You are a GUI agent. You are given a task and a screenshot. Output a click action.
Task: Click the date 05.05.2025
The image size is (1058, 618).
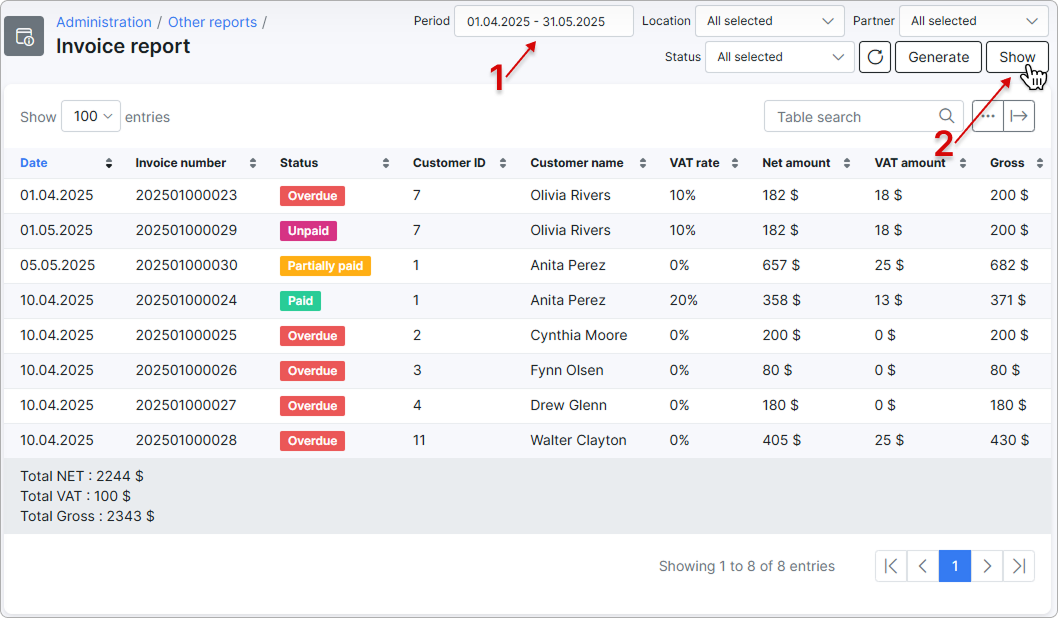point(57,265)
